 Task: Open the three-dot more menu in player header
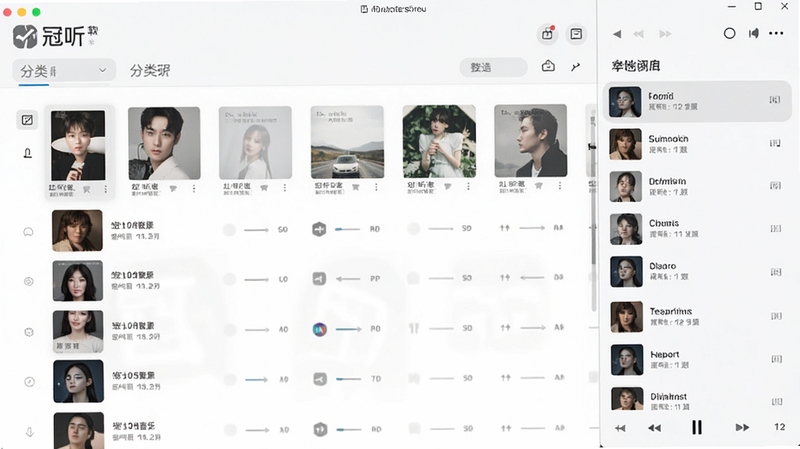pos(776,34)
